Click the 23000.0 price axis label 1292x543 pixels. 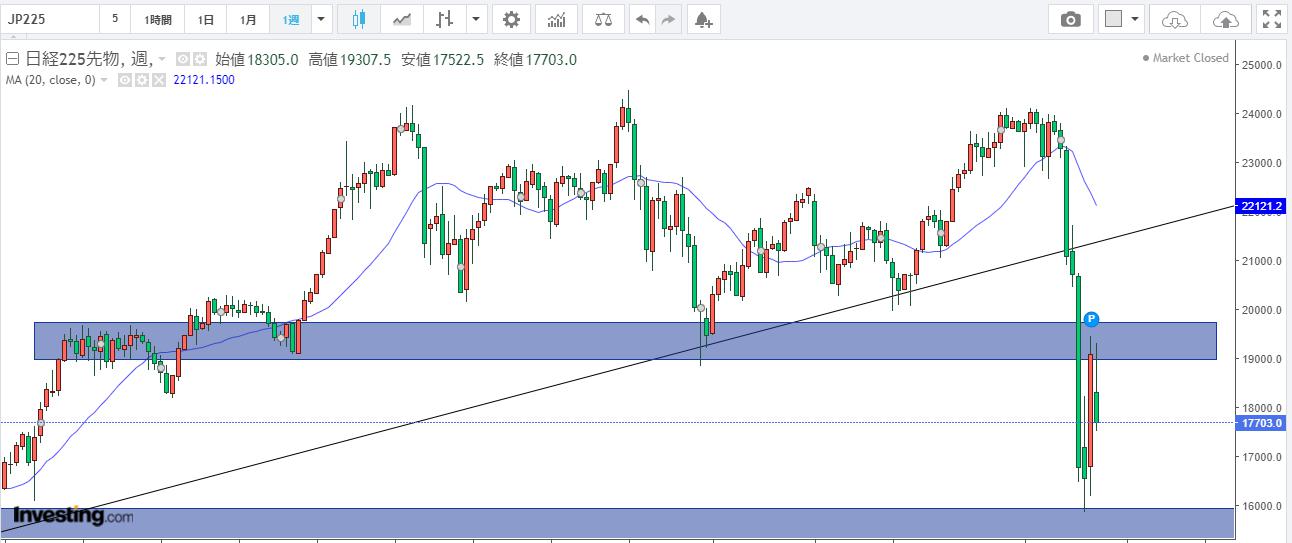tap(1264, 163)
